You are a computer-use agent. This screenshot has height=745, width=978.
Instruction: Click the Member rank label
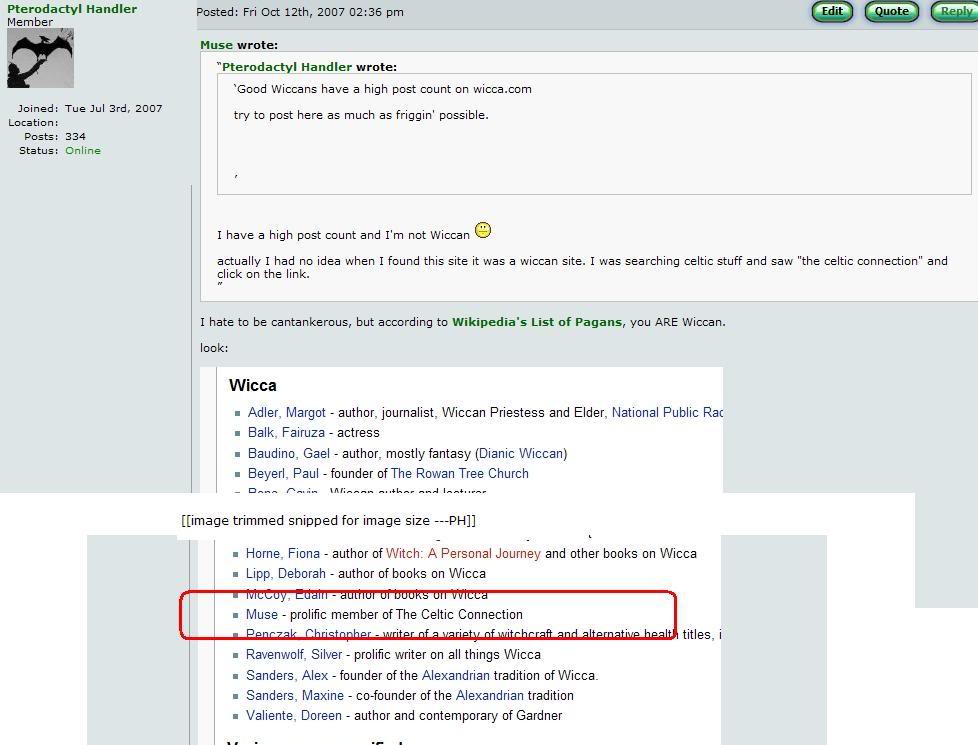click(30, 22)
